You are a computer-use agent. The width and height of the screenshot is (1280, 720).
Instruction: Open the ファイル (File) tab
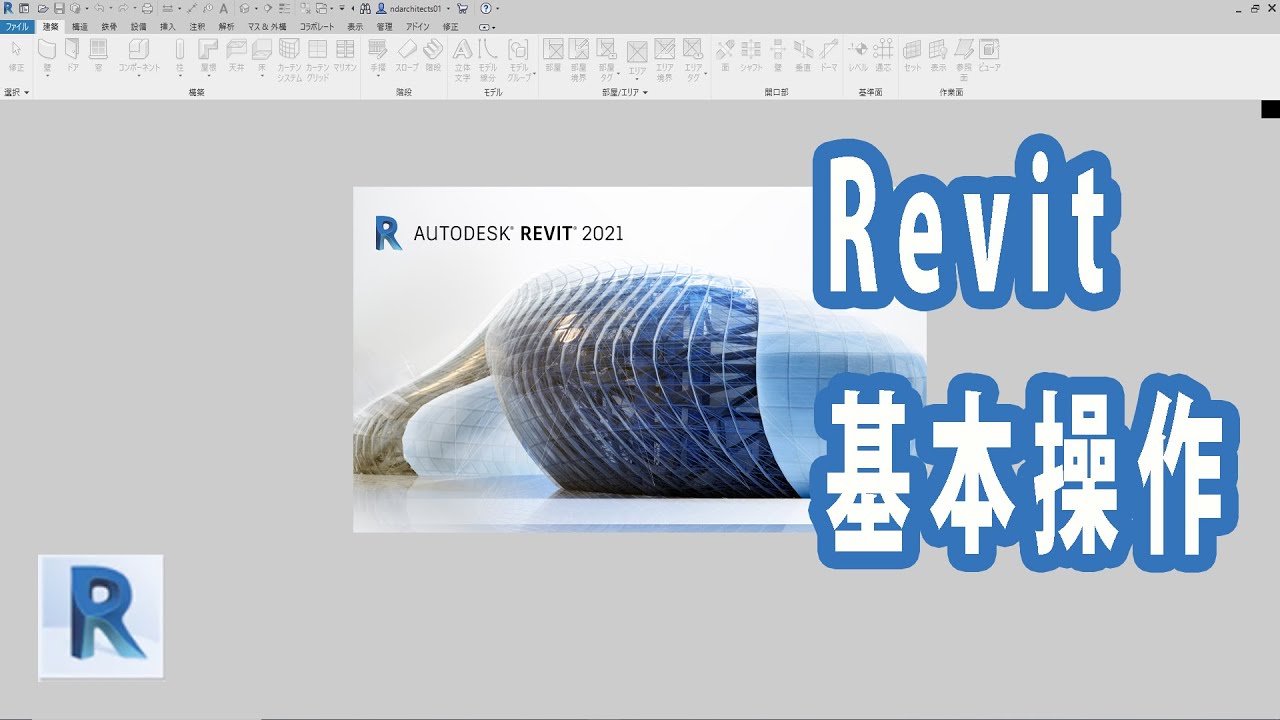(x=17, y=27)
